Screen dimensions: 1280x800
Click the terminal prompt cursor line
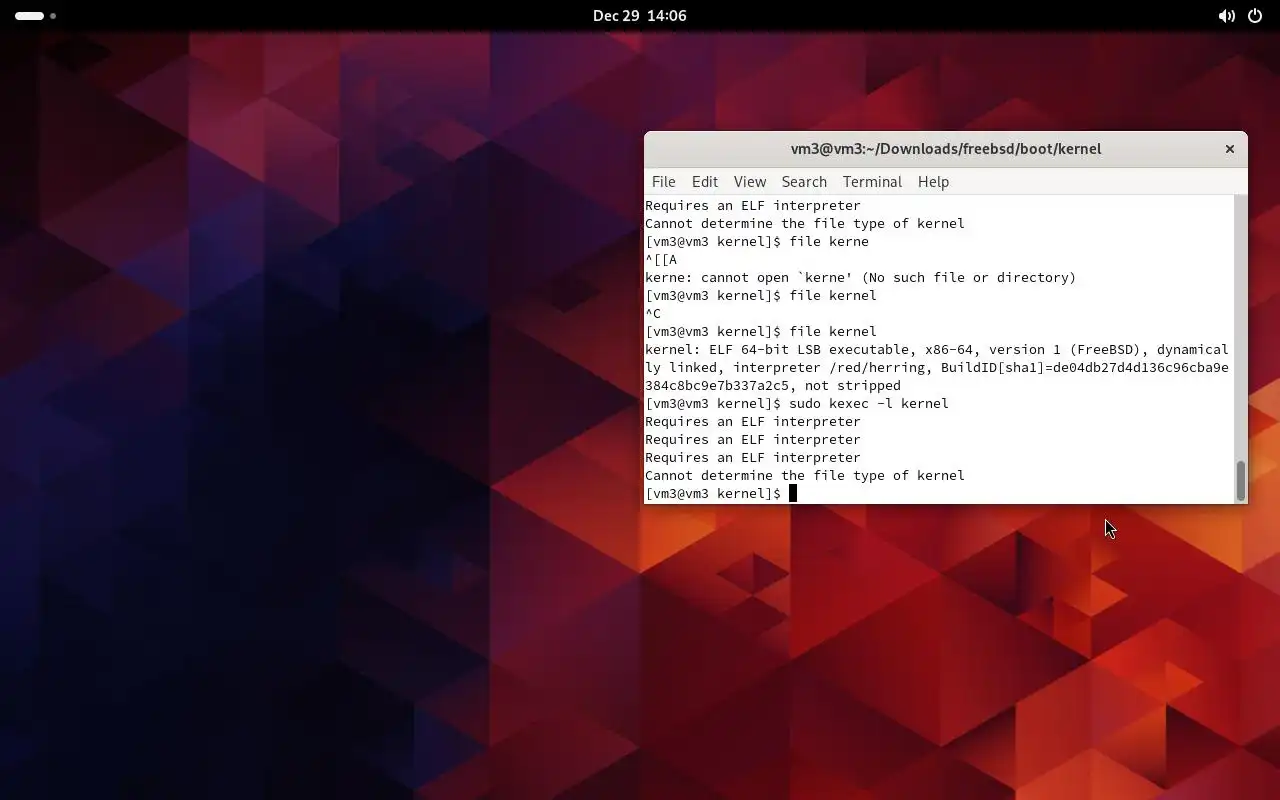pos(721,493)
